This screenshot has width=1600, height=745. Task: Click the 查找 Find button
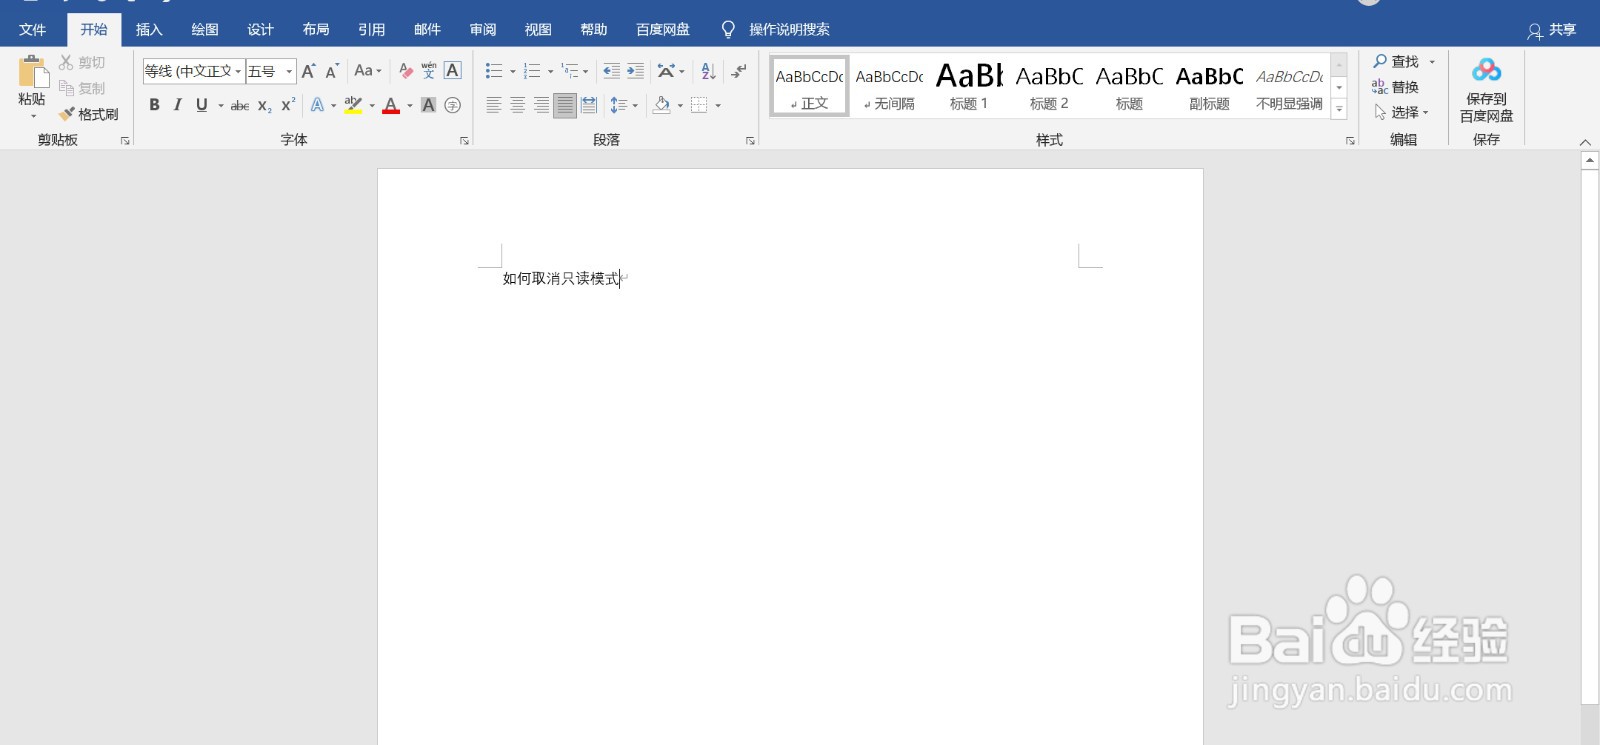tap(1396, 62)
